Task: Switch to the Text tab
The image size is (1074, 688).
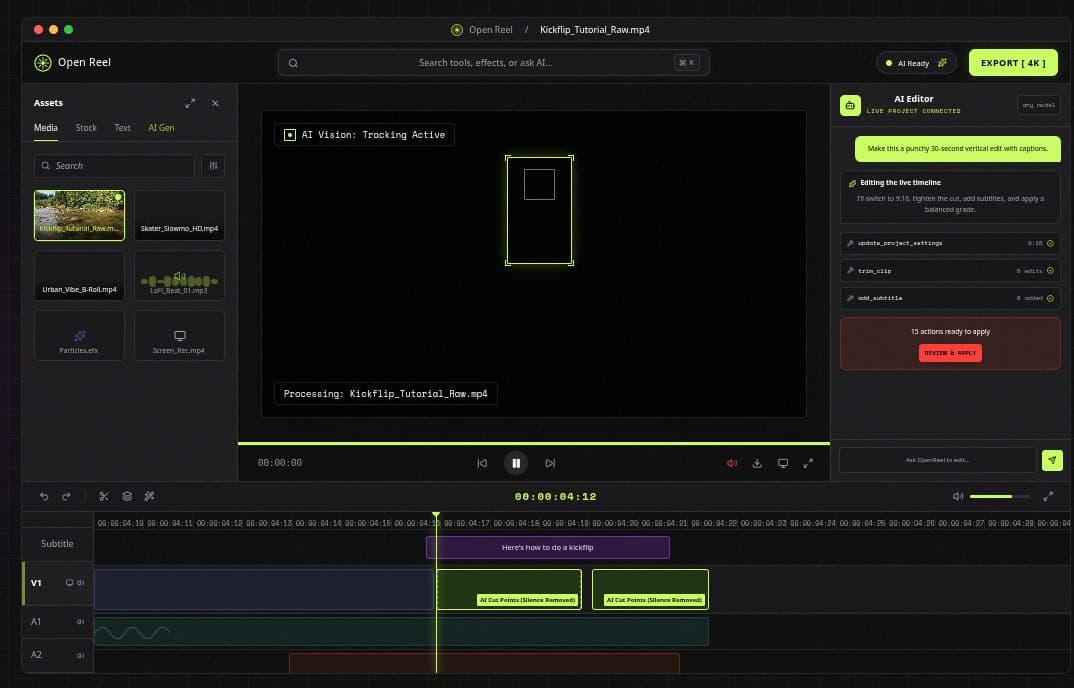Action: coord(123,128)
